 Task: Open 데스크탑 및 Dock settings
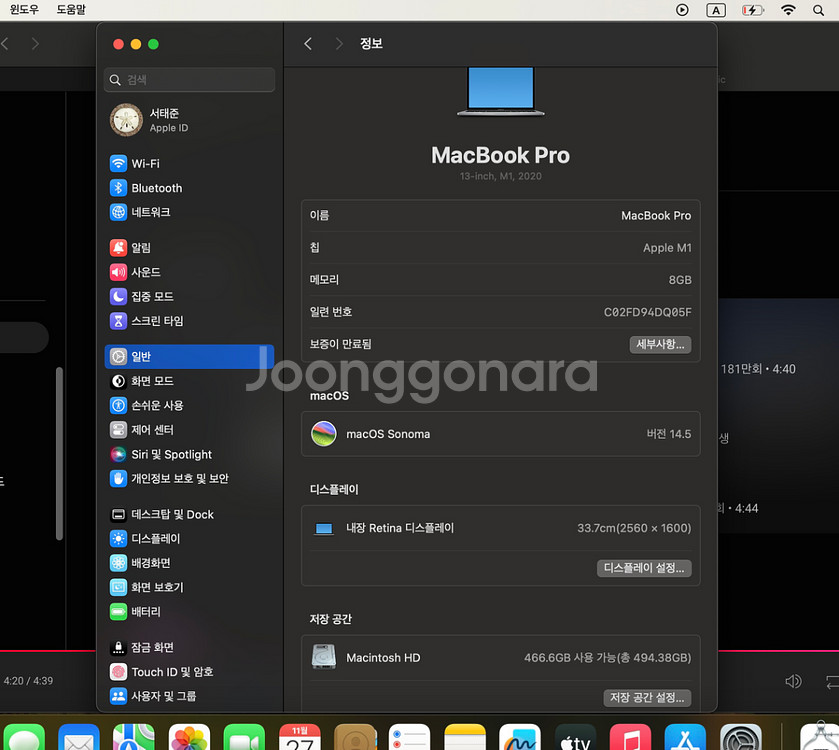click(x=189, y=515)
